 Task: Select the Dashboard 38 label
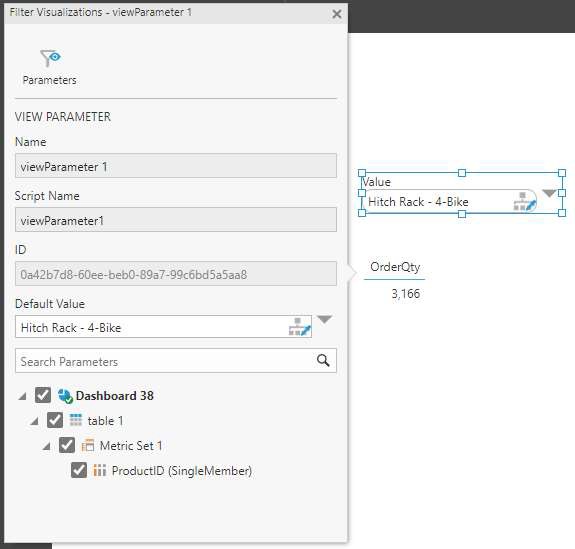pyautogui.click(x=115, y=396)
